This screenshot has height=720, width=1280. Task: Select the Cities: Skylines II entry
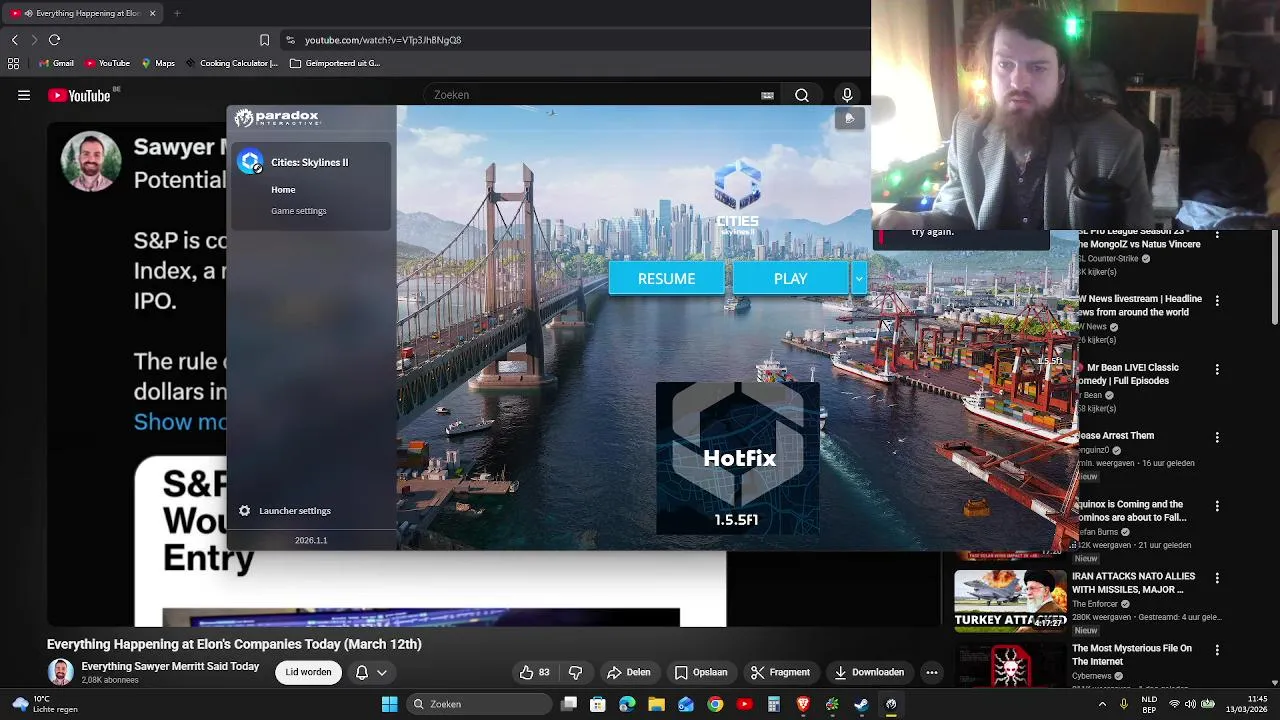pos(310,162)
